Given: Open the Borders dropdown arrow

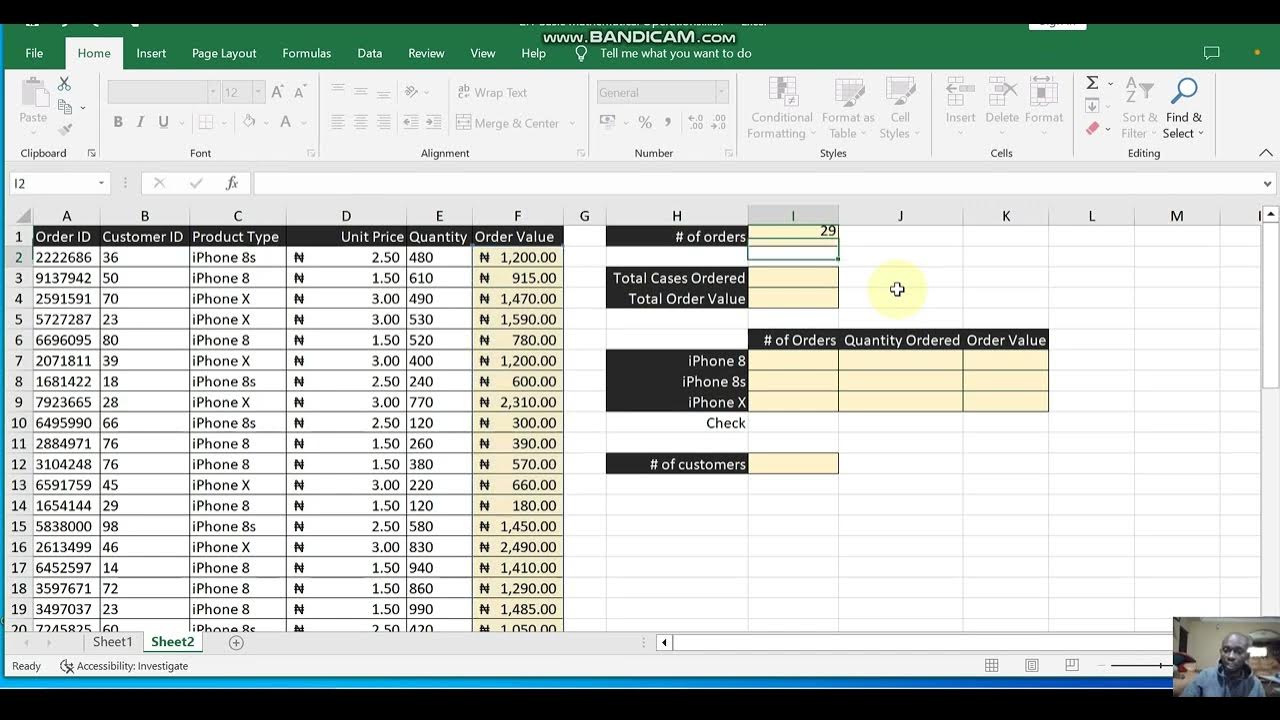Looking at the screenshot, I should tap(222, 122).
